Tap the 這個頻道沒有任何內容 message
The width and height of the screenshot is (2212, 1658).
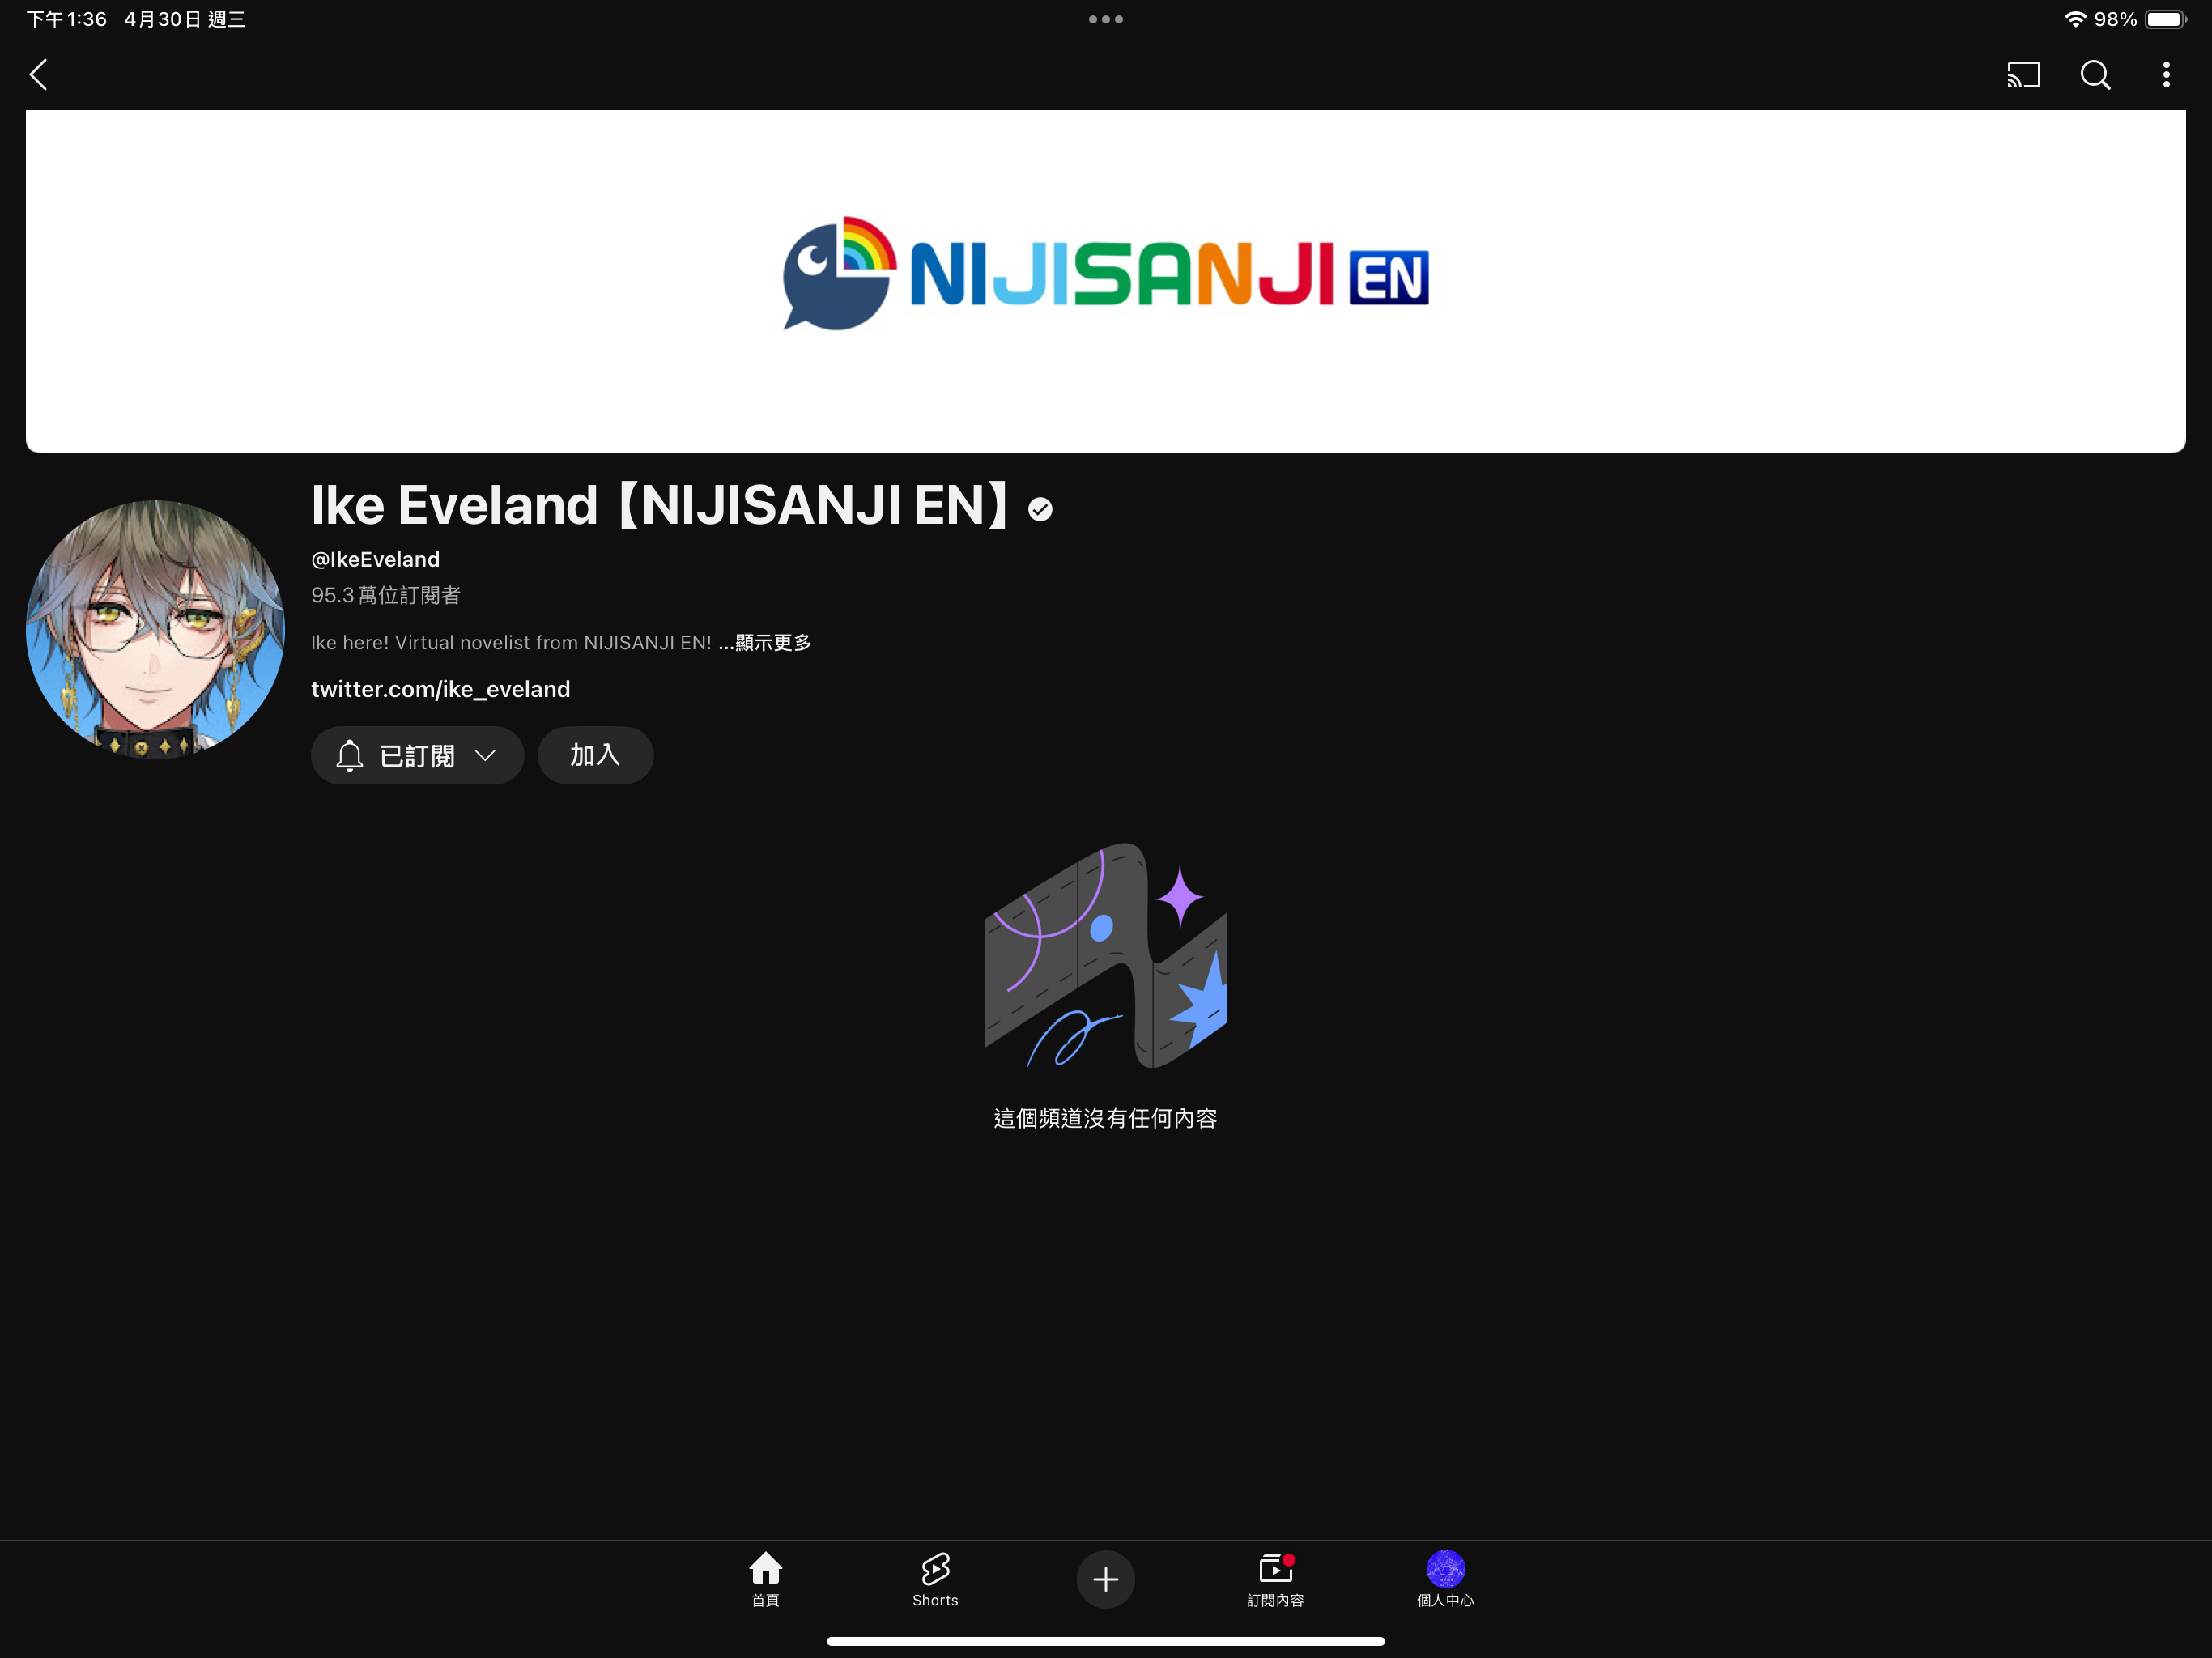tap(1105, 1118)
